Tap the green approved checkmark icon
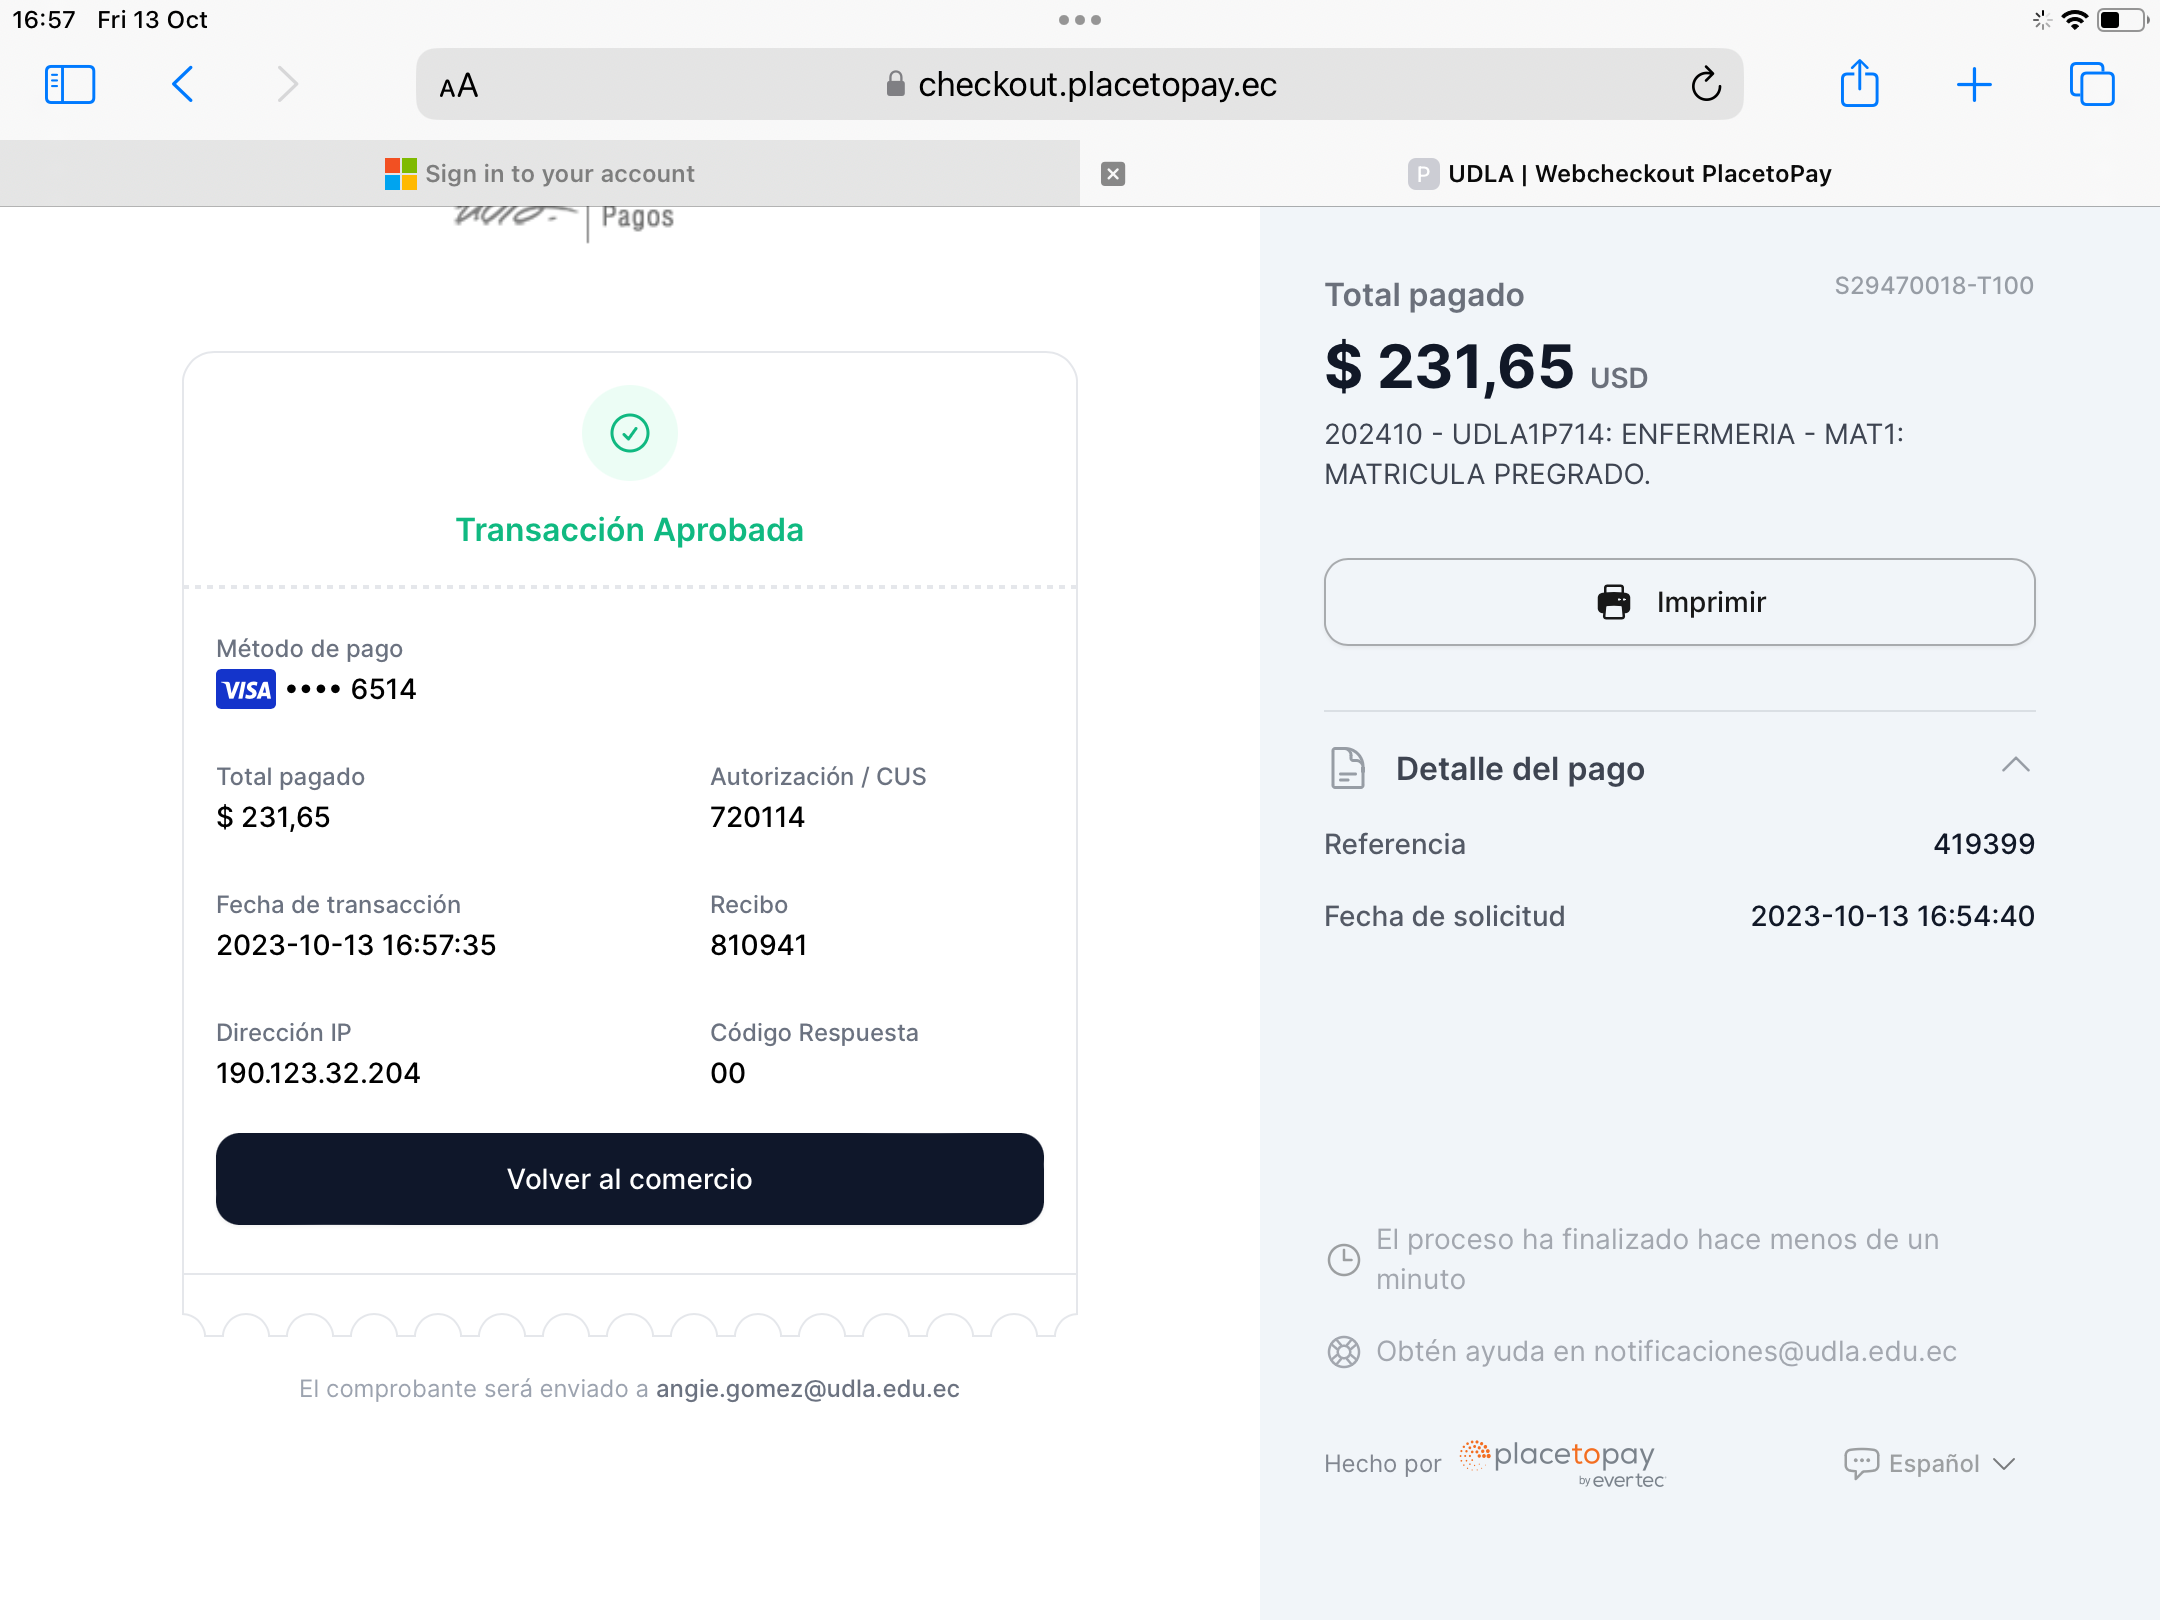 point(630,433)
